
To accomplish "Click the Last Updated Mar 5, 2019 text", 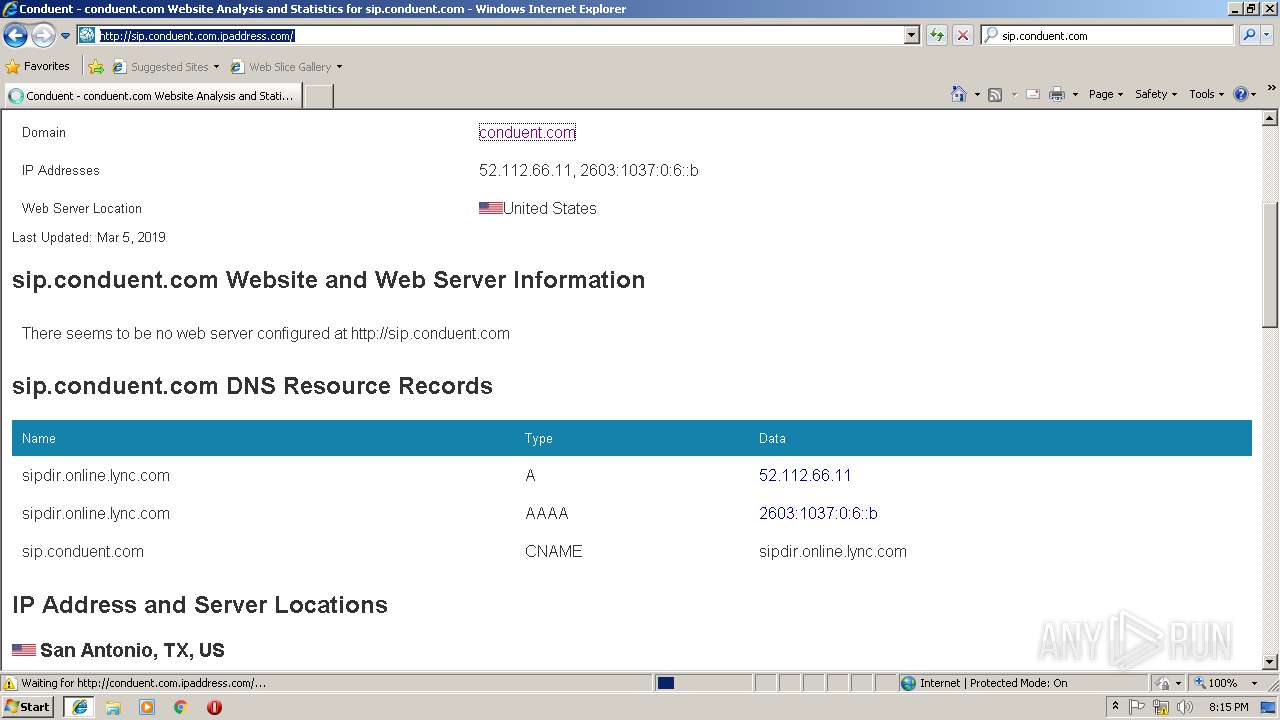I will [89, 237].
